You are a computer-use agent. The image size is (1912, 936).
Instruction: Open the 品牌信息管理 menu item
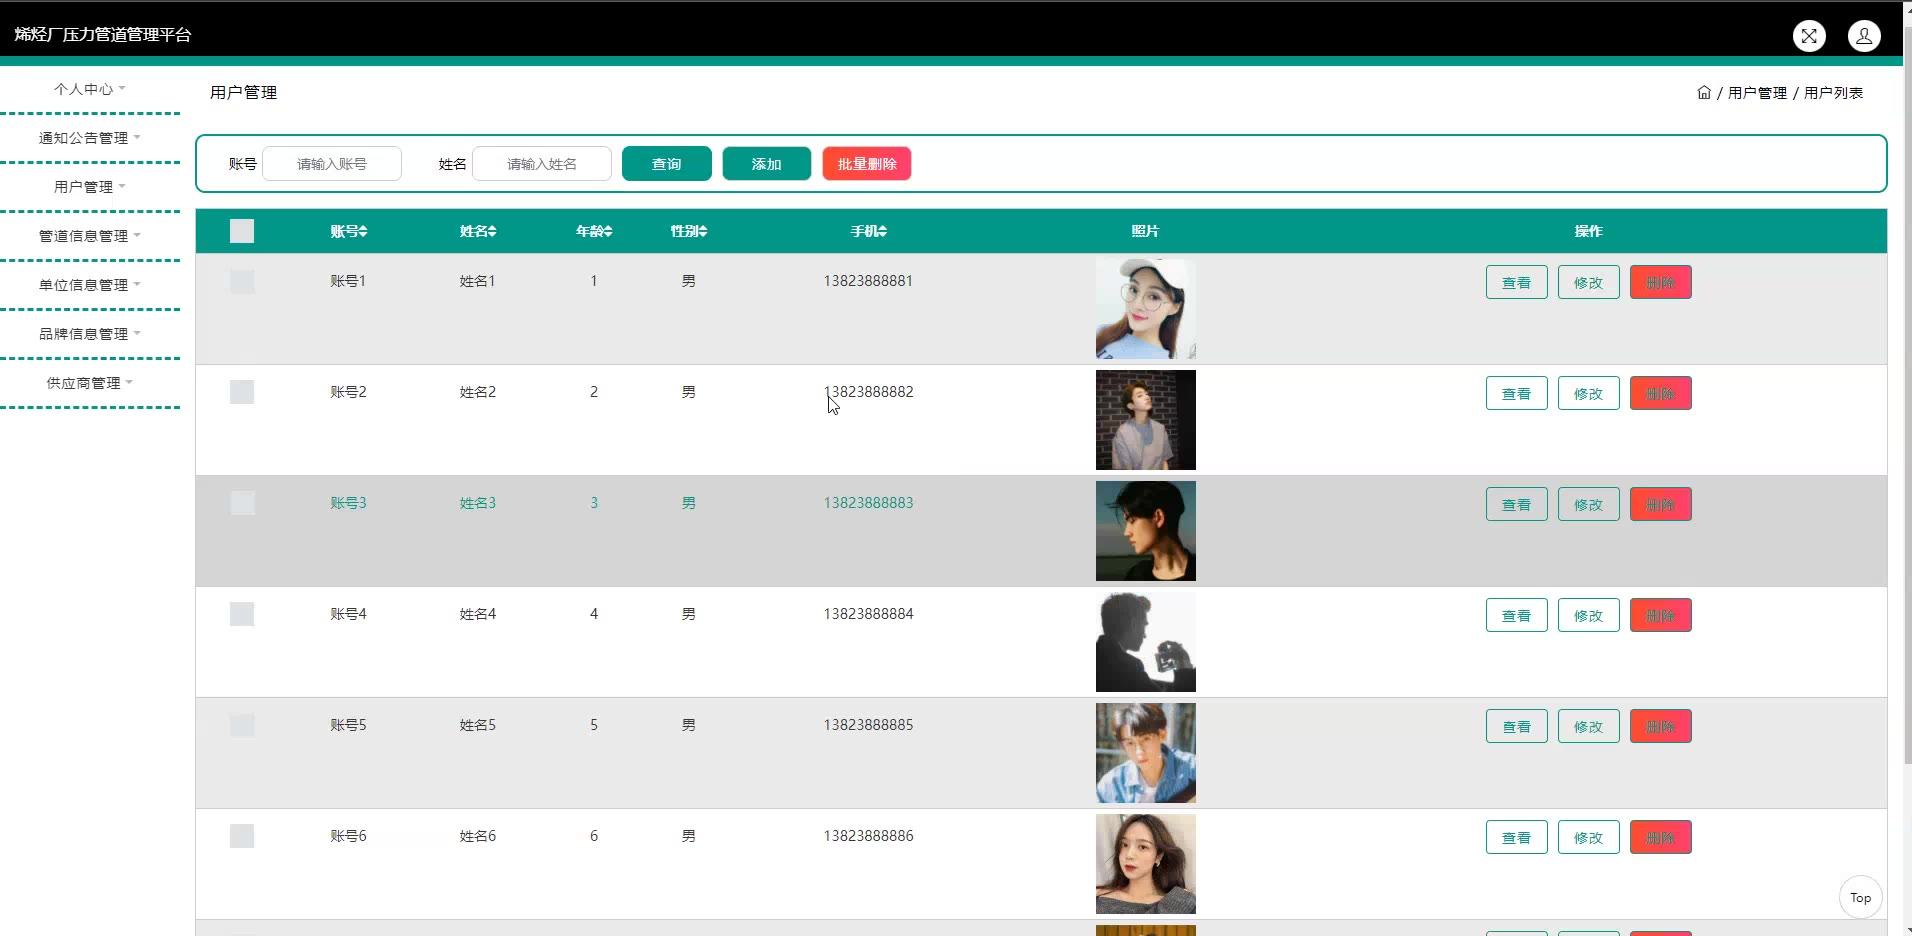coord(89,334)
